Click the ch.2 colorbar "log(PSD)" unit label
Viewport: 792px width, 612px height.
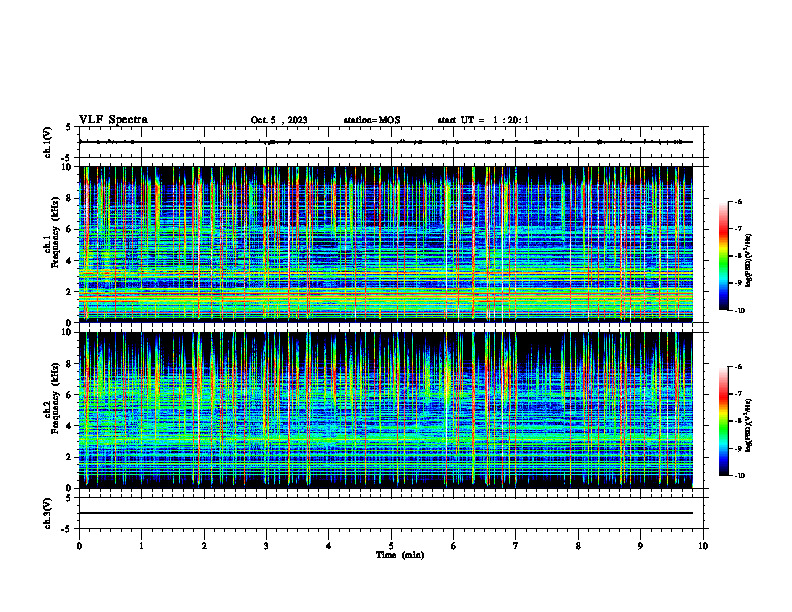[x=749, y=425]
